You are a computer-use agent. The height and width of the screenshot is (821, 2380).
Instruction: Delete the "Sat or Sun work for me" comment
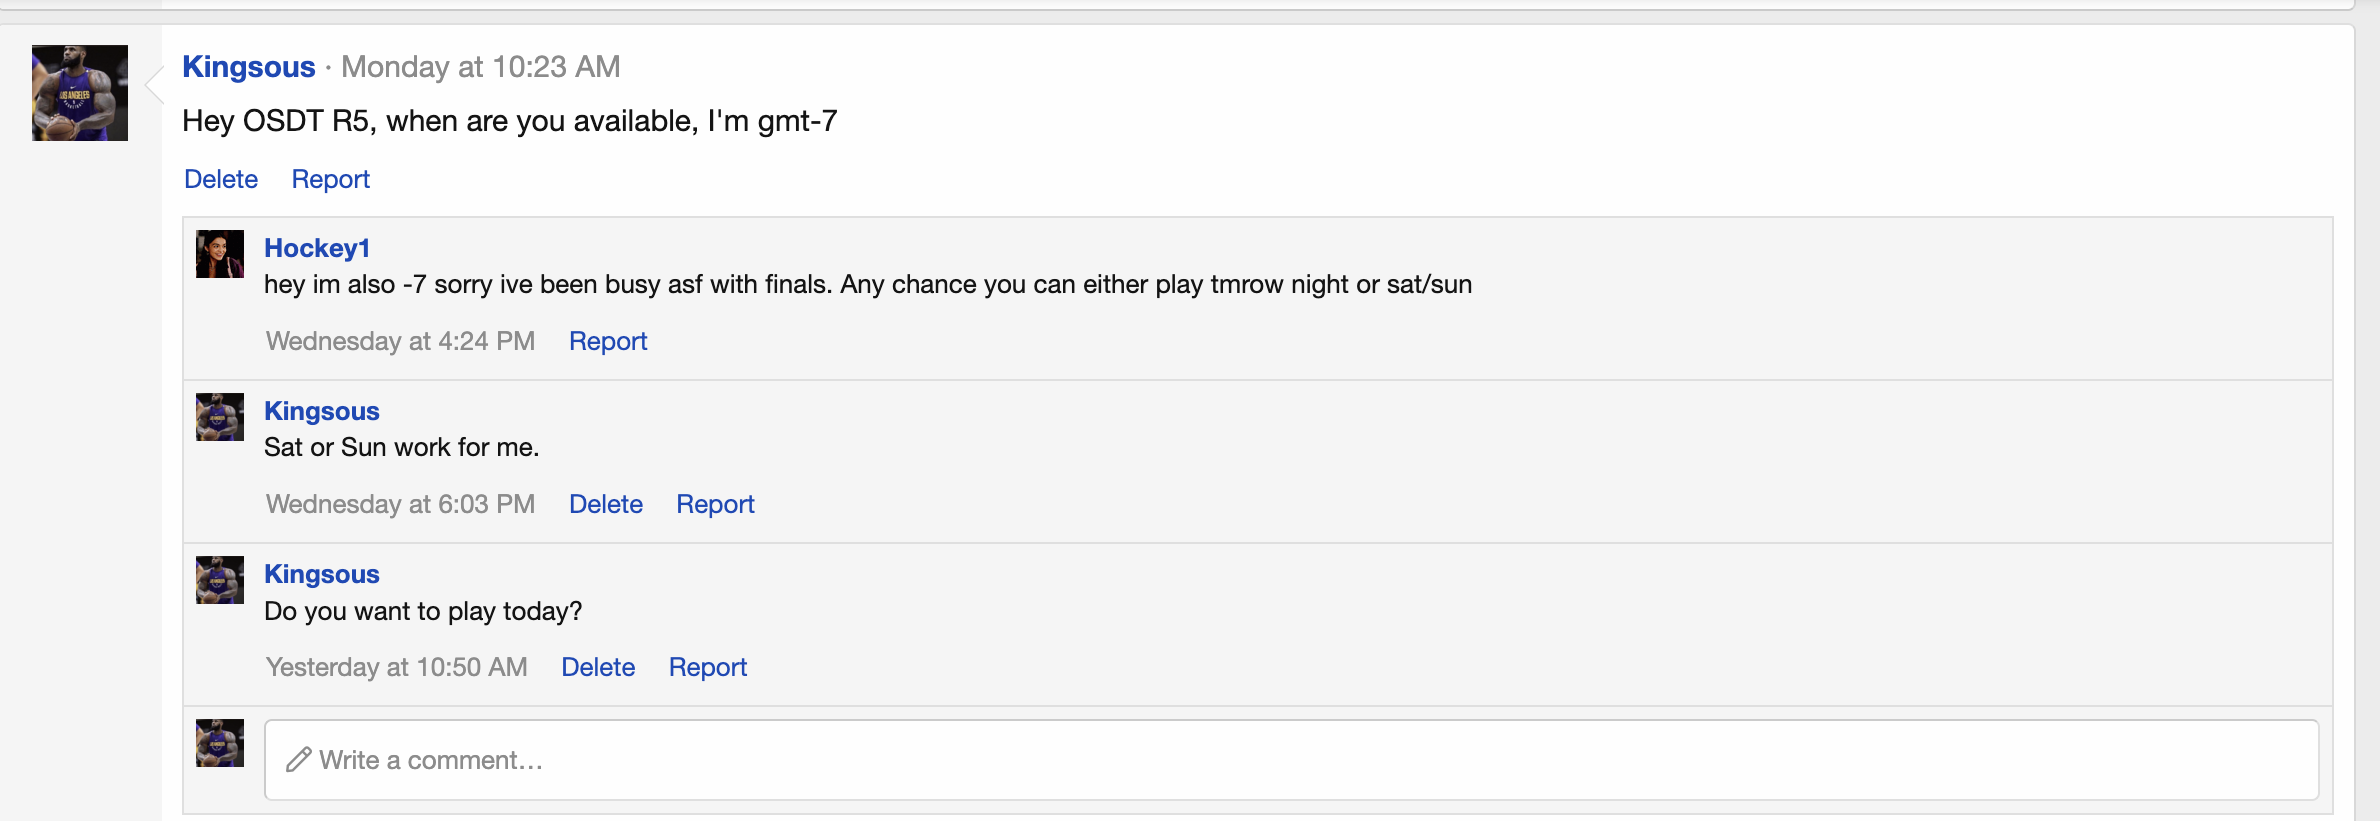(x=606, y=504)
